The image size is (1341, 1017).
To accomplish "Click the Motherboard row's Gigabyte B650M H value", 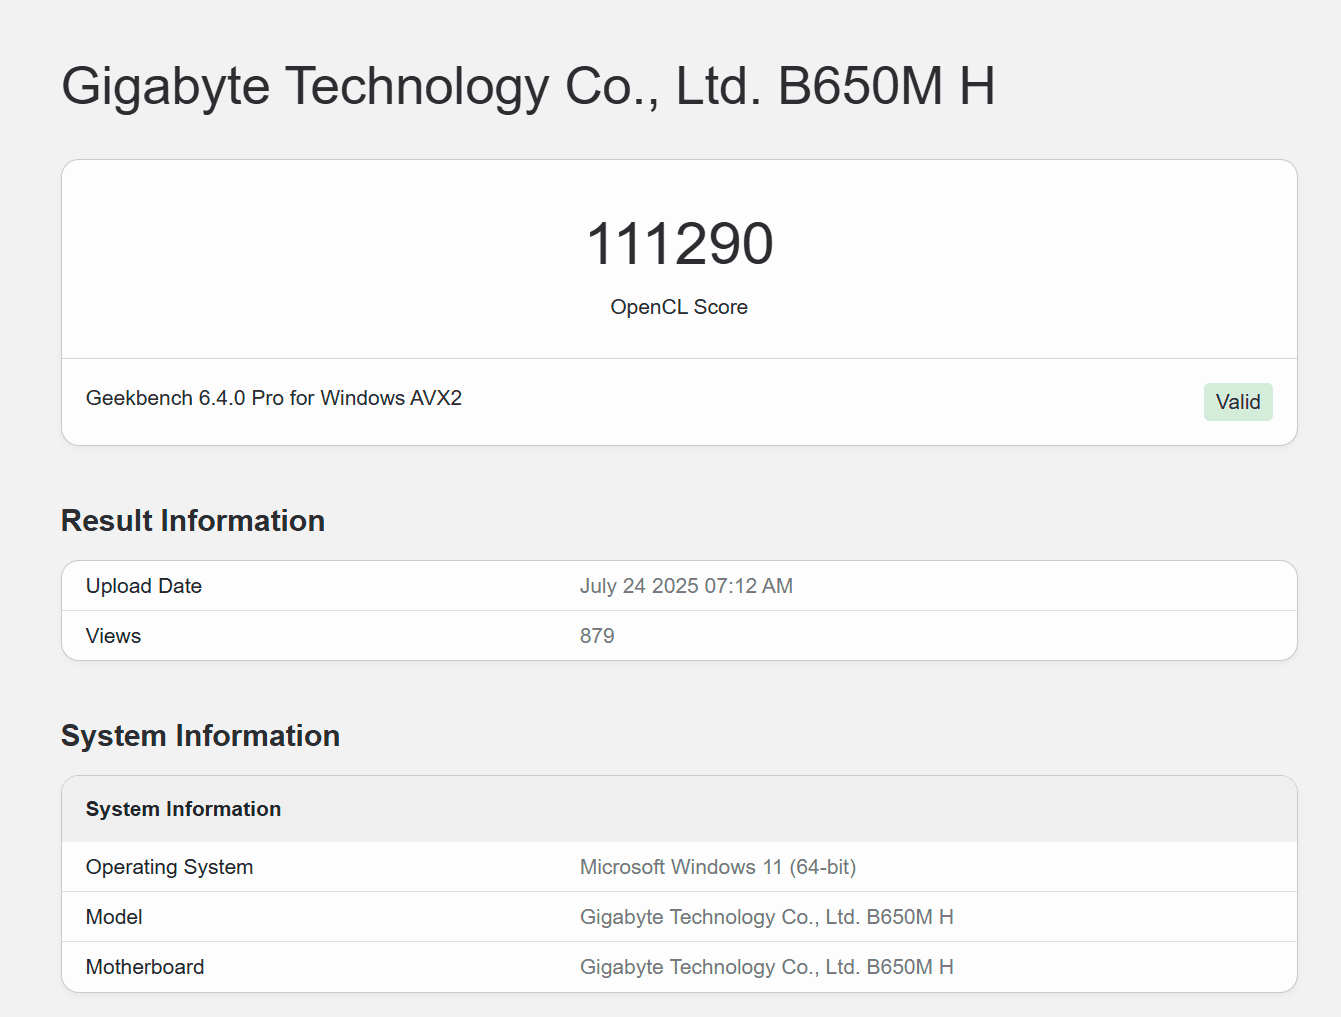I will click(766, 967).
